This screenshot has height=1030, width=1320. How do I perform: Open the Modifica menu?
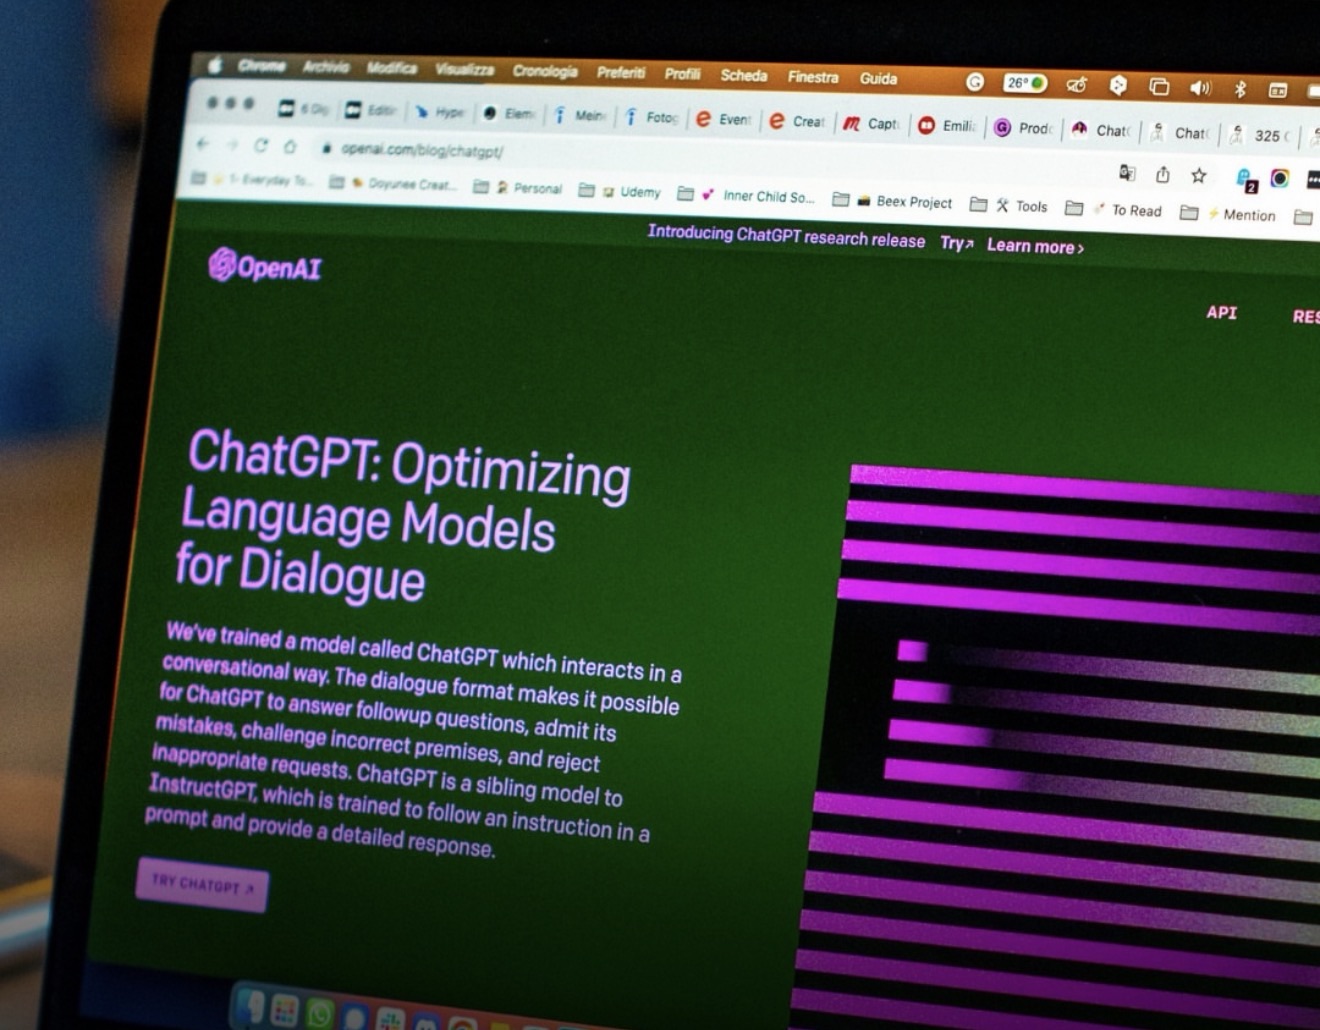point(392,68)
